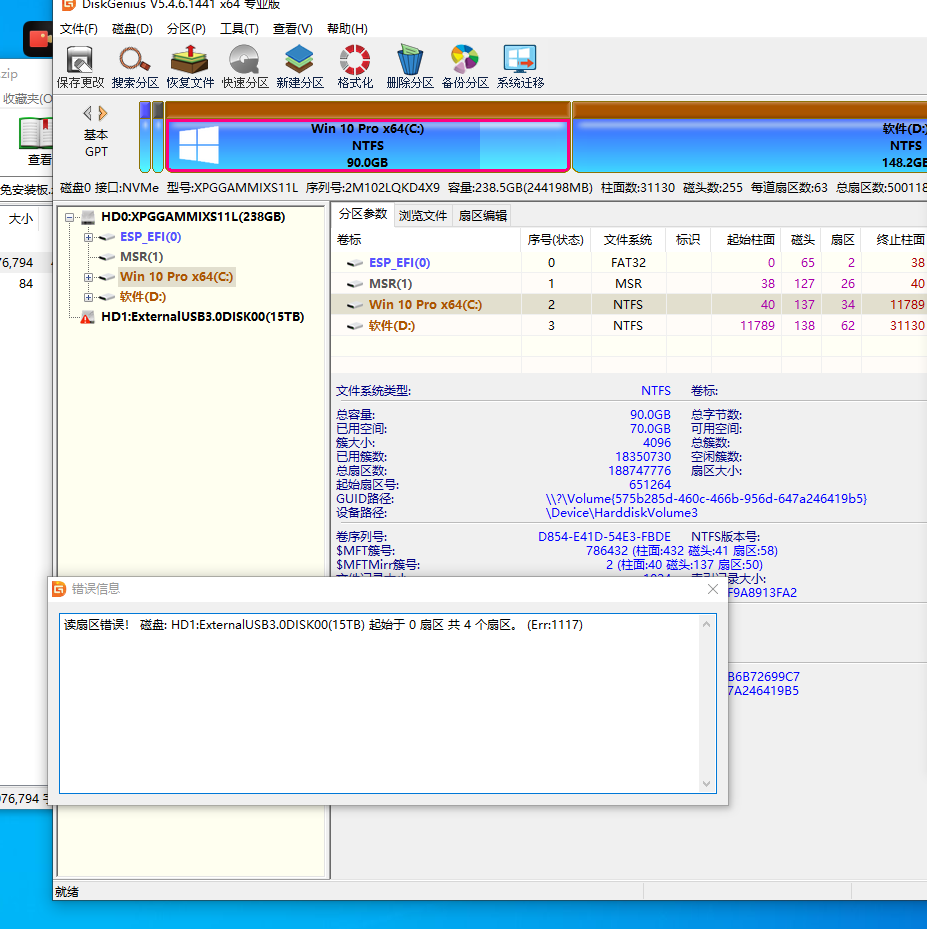Close the 错误信息 error dialog
This screenshot has height=929, width=927.
(x=713, y=590)
